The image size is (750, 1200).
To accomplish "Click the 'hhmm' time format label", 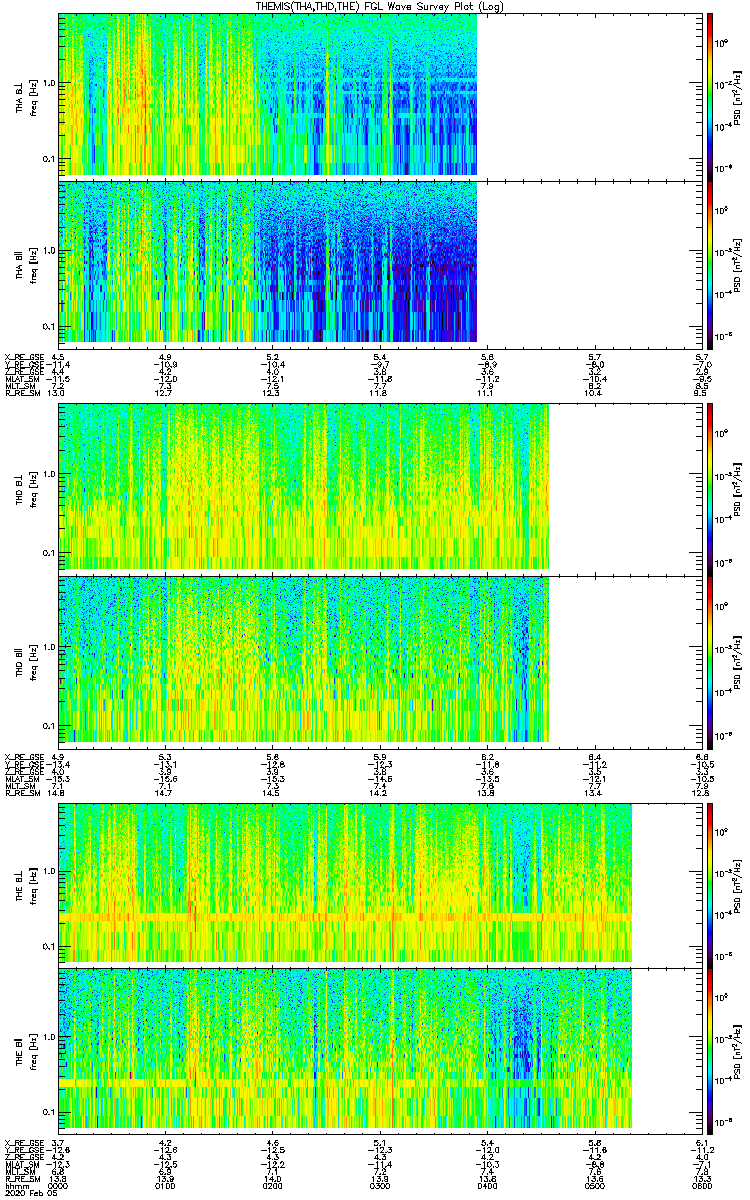I will (x=16, y=1185).
